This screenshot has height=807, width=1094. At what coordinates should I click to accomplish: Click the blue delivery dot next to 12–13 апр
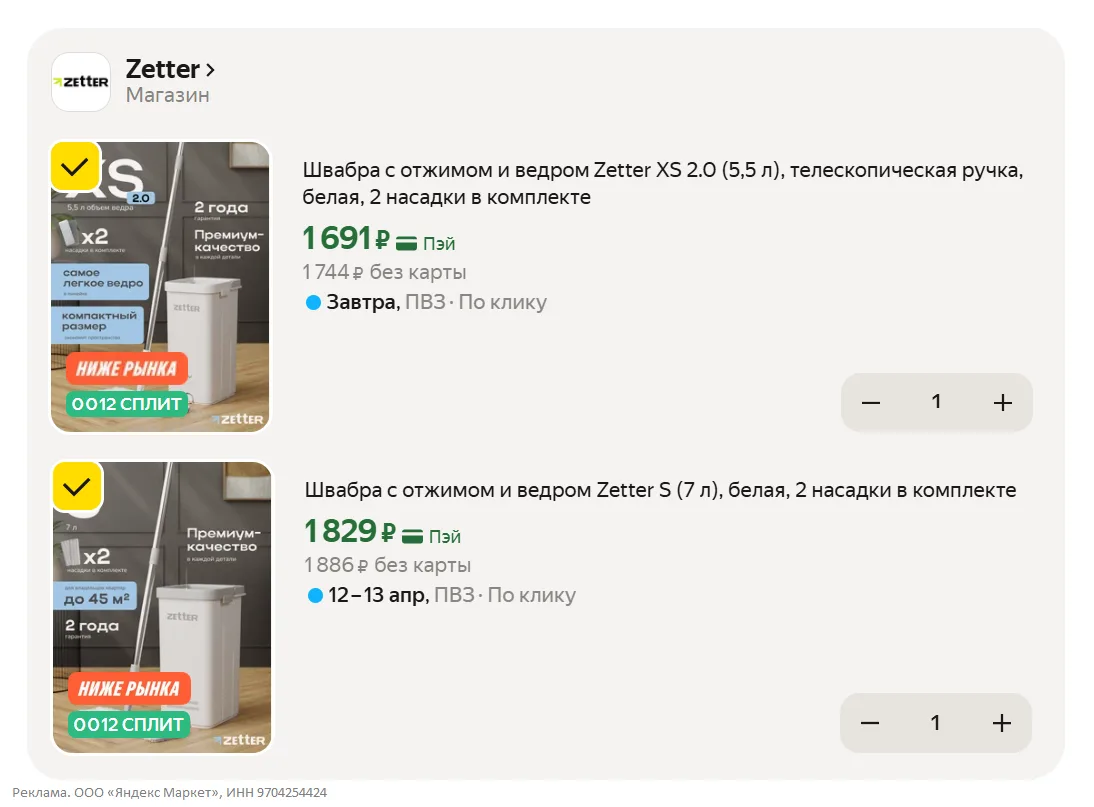tap(315, 596)
